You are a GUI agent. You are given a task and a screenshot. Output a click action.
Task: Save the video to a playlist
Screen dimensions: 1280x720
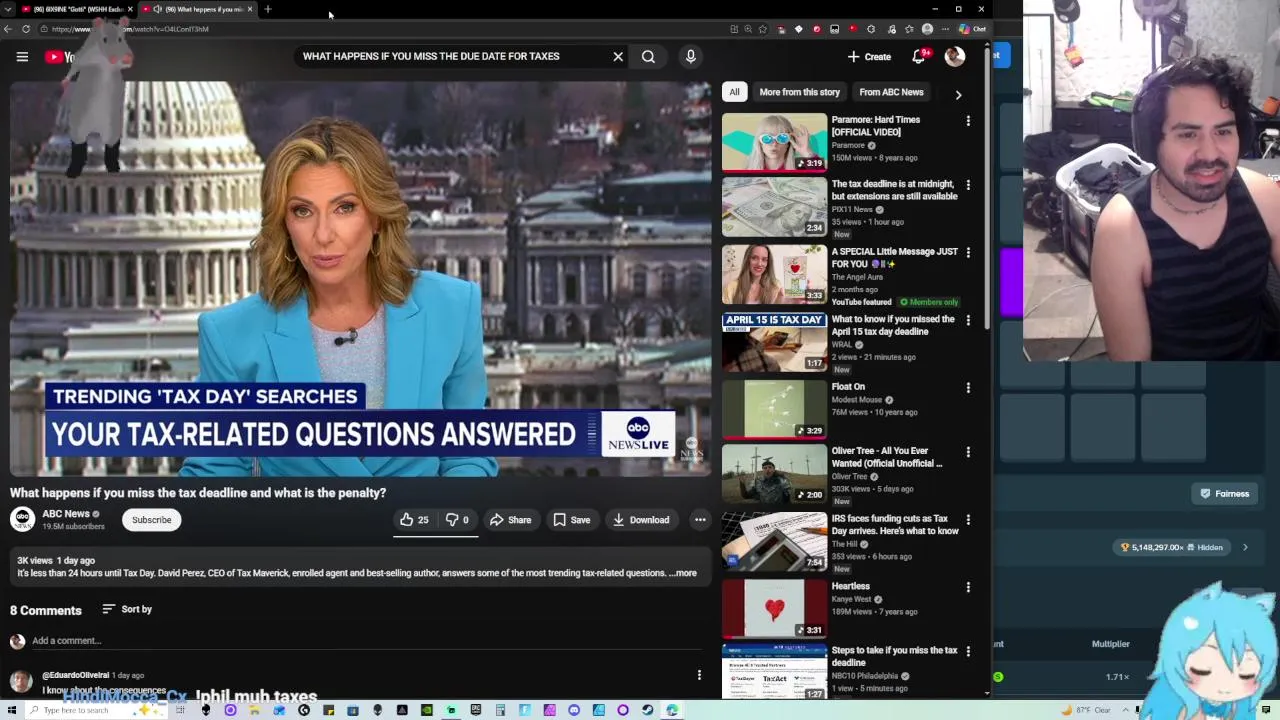tap(572, 520)
